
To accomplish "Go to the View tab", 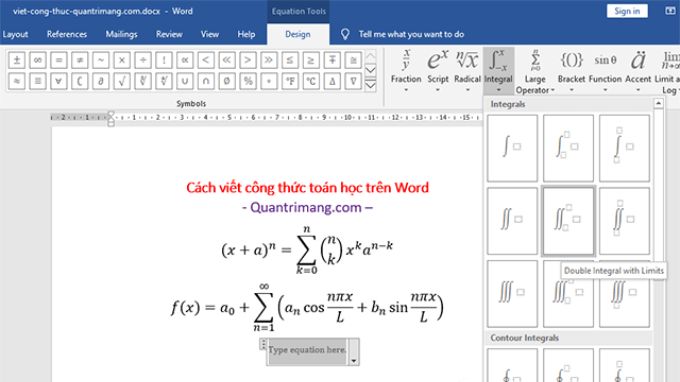I will pyautogui.click(x=209, y=34).
